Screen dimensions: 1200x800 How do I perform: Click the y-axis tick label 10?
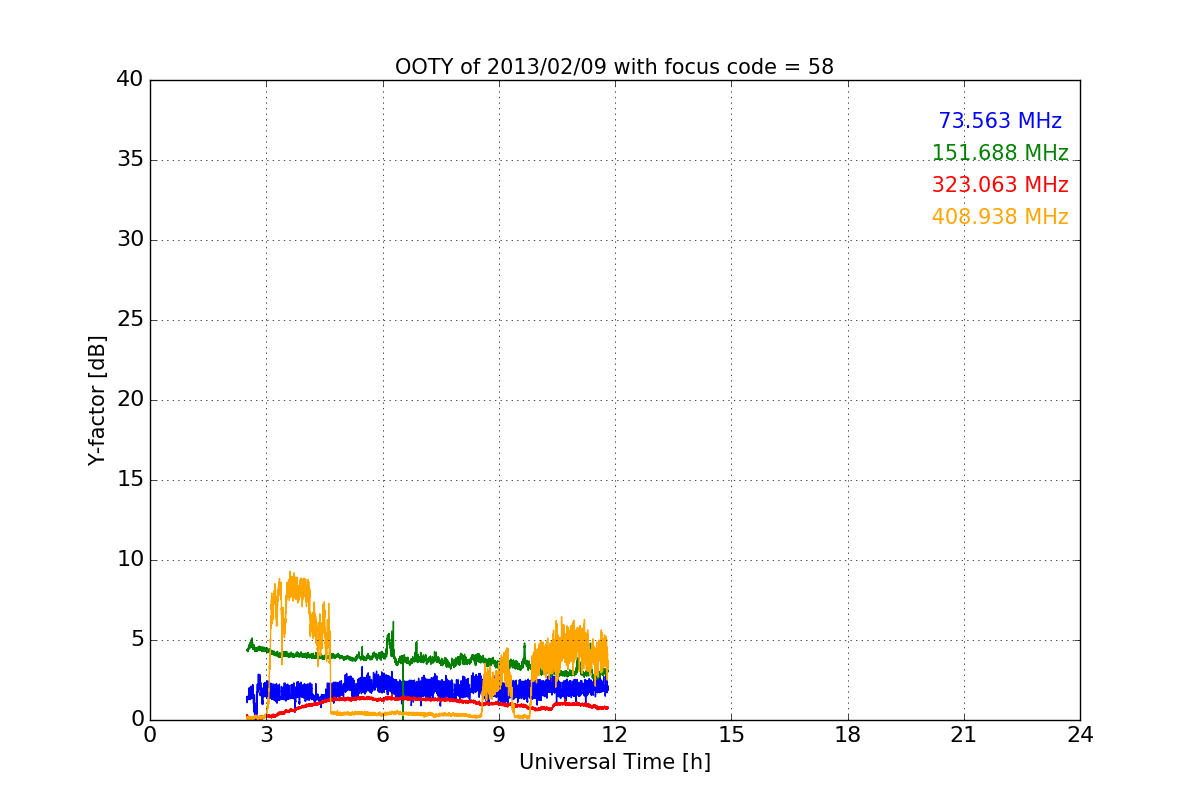[x=130, y=560]
